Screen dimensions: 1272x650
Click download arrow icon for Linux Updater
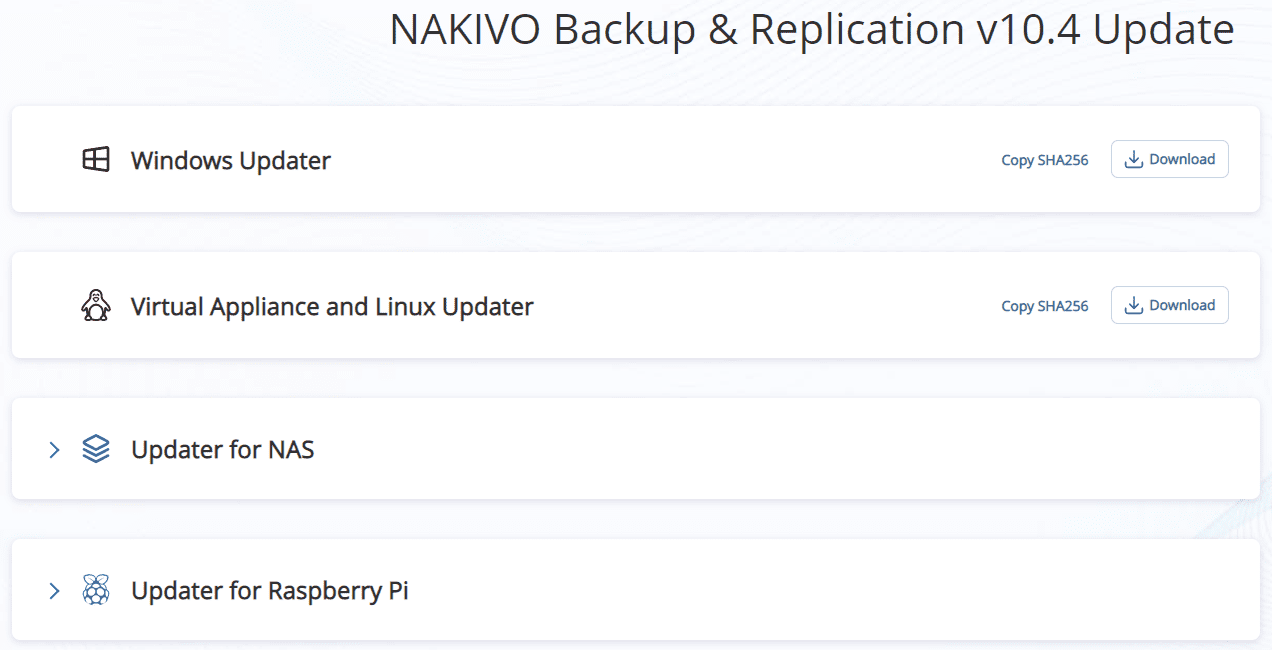point(1134,306)
